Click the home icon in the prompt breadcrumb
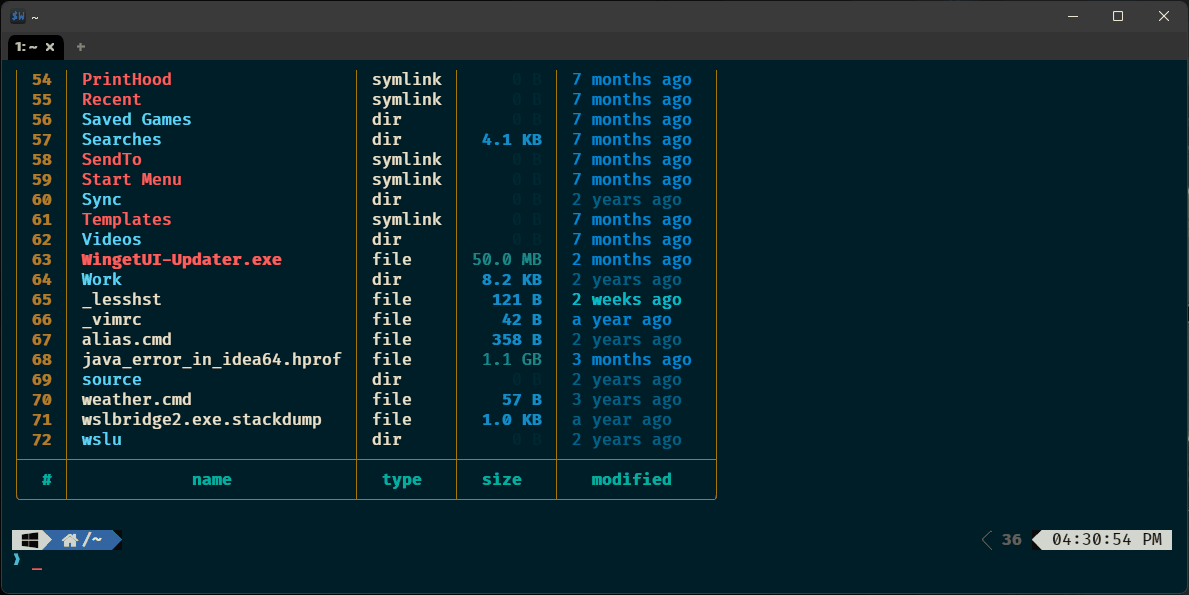This screenshot has height=595, width=1189. [x=68, y=539]
